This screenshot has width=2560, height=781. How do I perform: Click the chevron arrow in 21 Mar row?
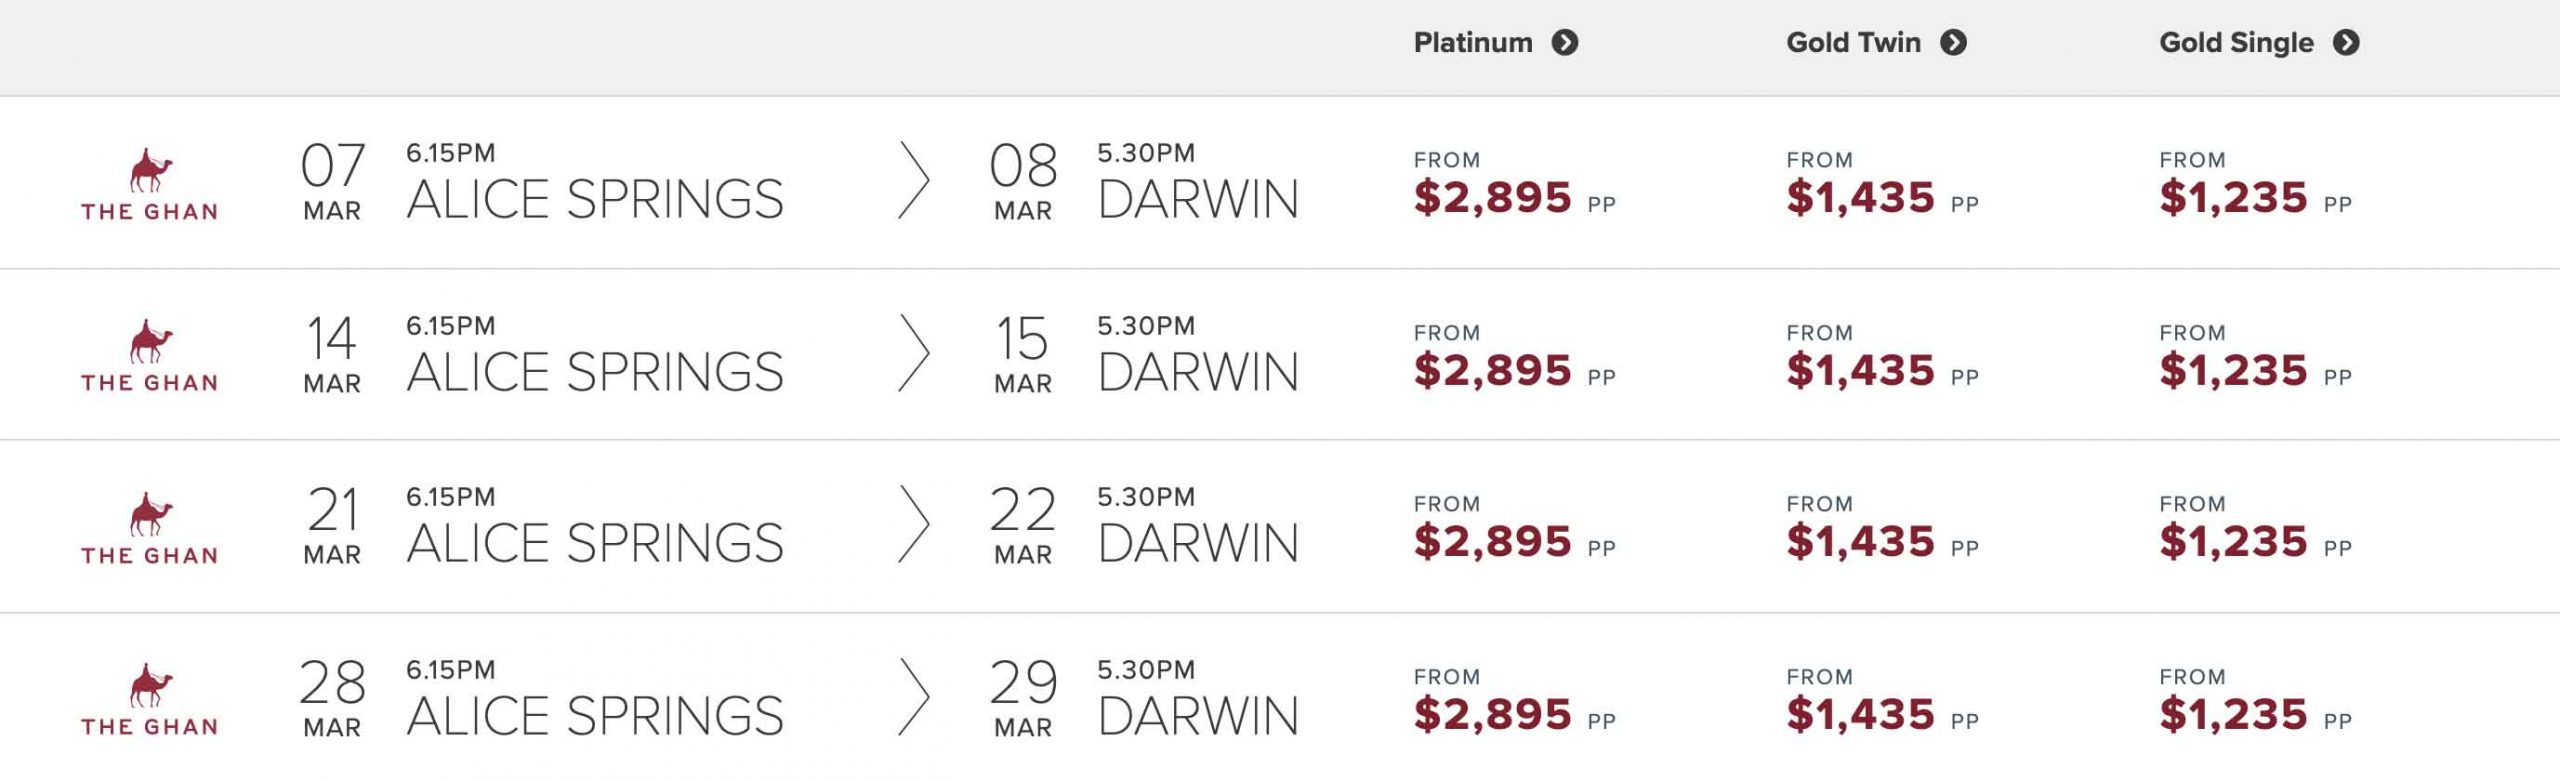(x=913, y=525)
